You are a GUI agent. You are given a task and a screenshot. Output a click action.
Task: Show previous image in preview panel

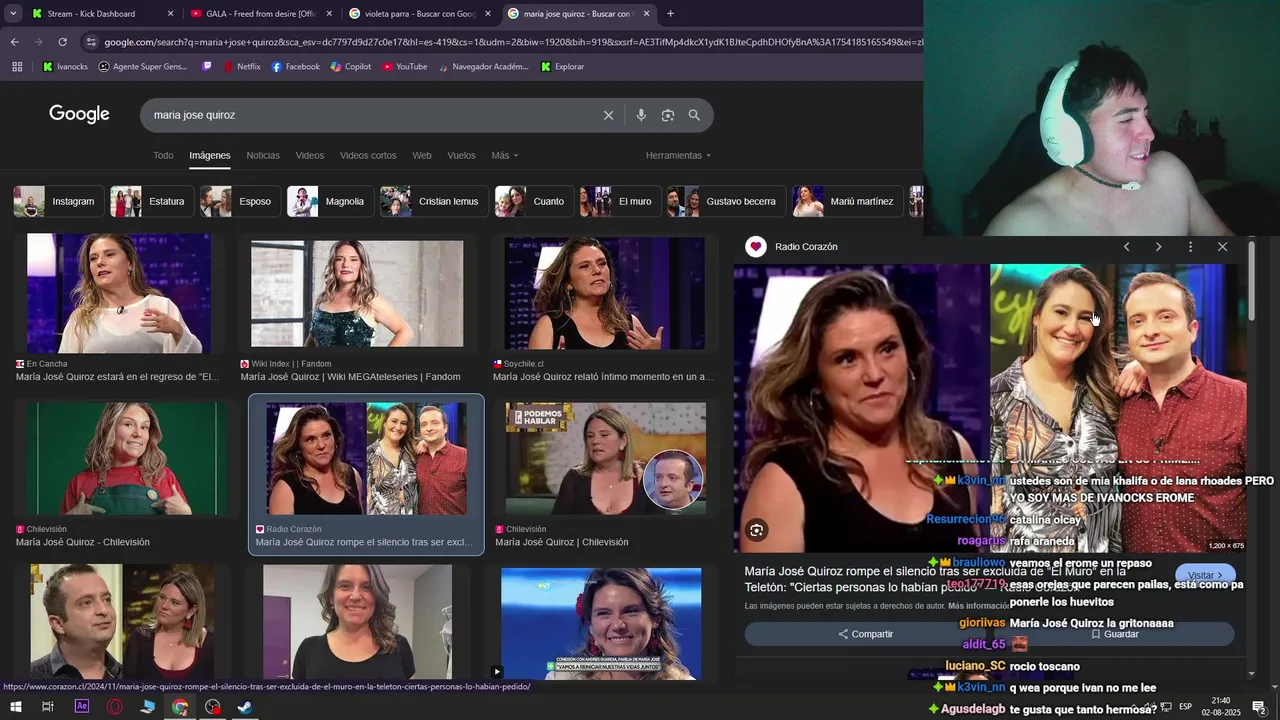[x=1126, y=247]
